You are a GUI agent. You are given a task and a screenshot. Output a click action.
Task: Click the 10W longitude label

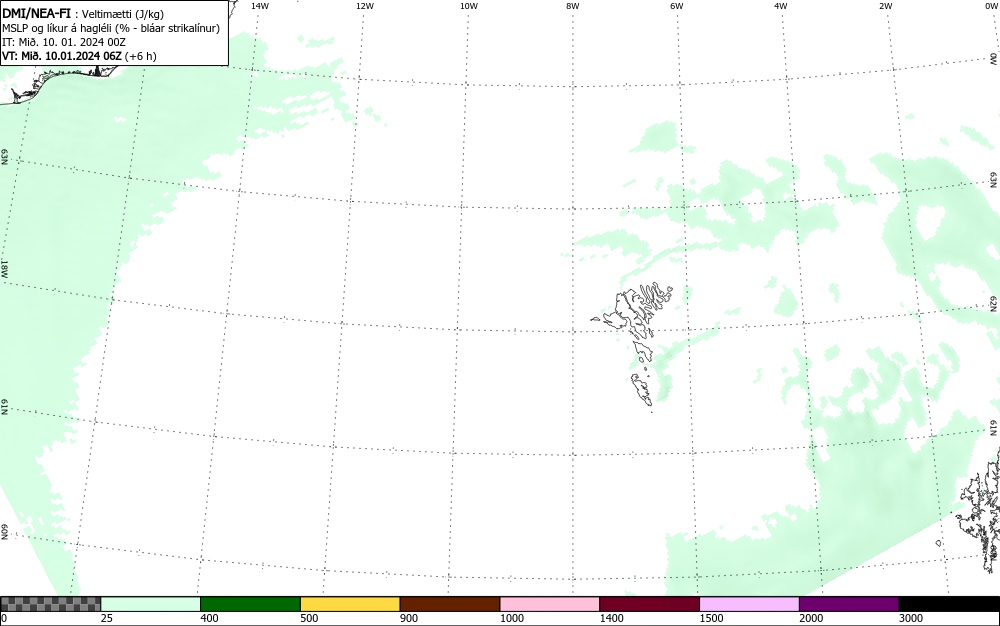pyautogui.click(x=469, y=6)
